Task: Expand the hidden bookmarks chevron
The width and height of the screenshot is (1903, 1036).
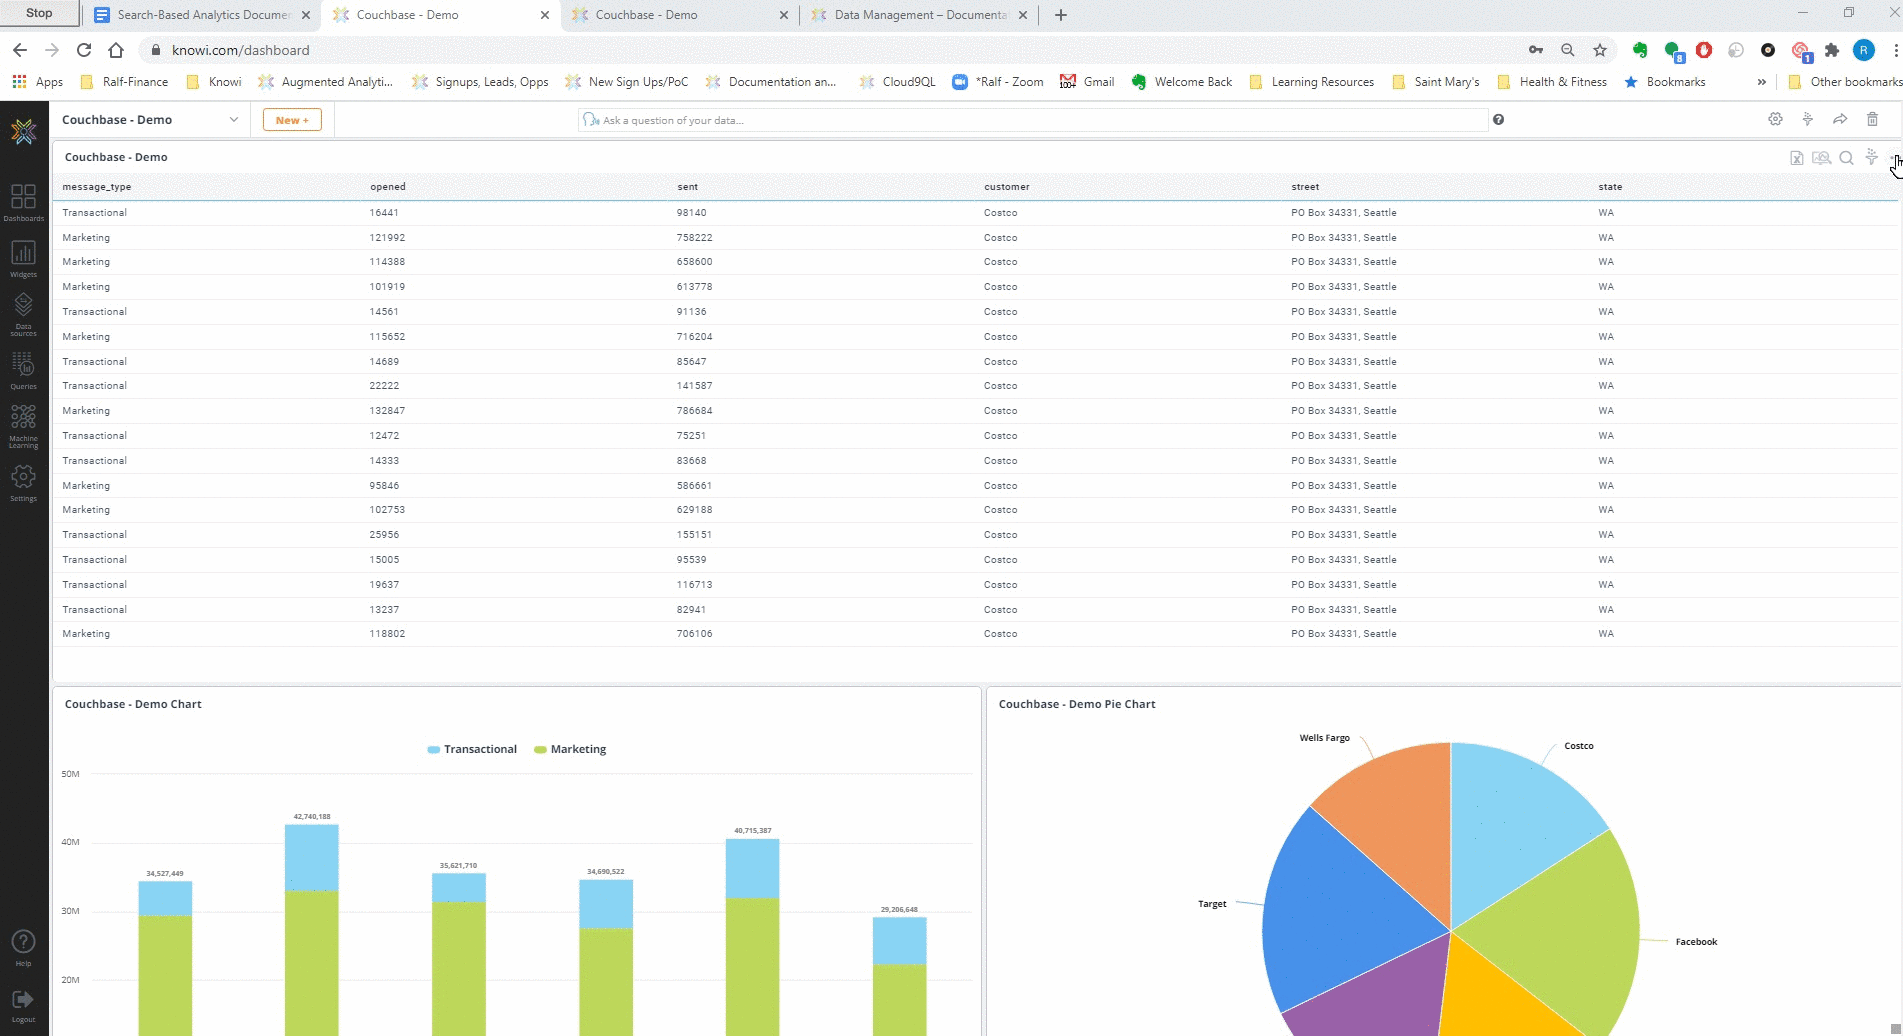Action: pos(1761,82)
